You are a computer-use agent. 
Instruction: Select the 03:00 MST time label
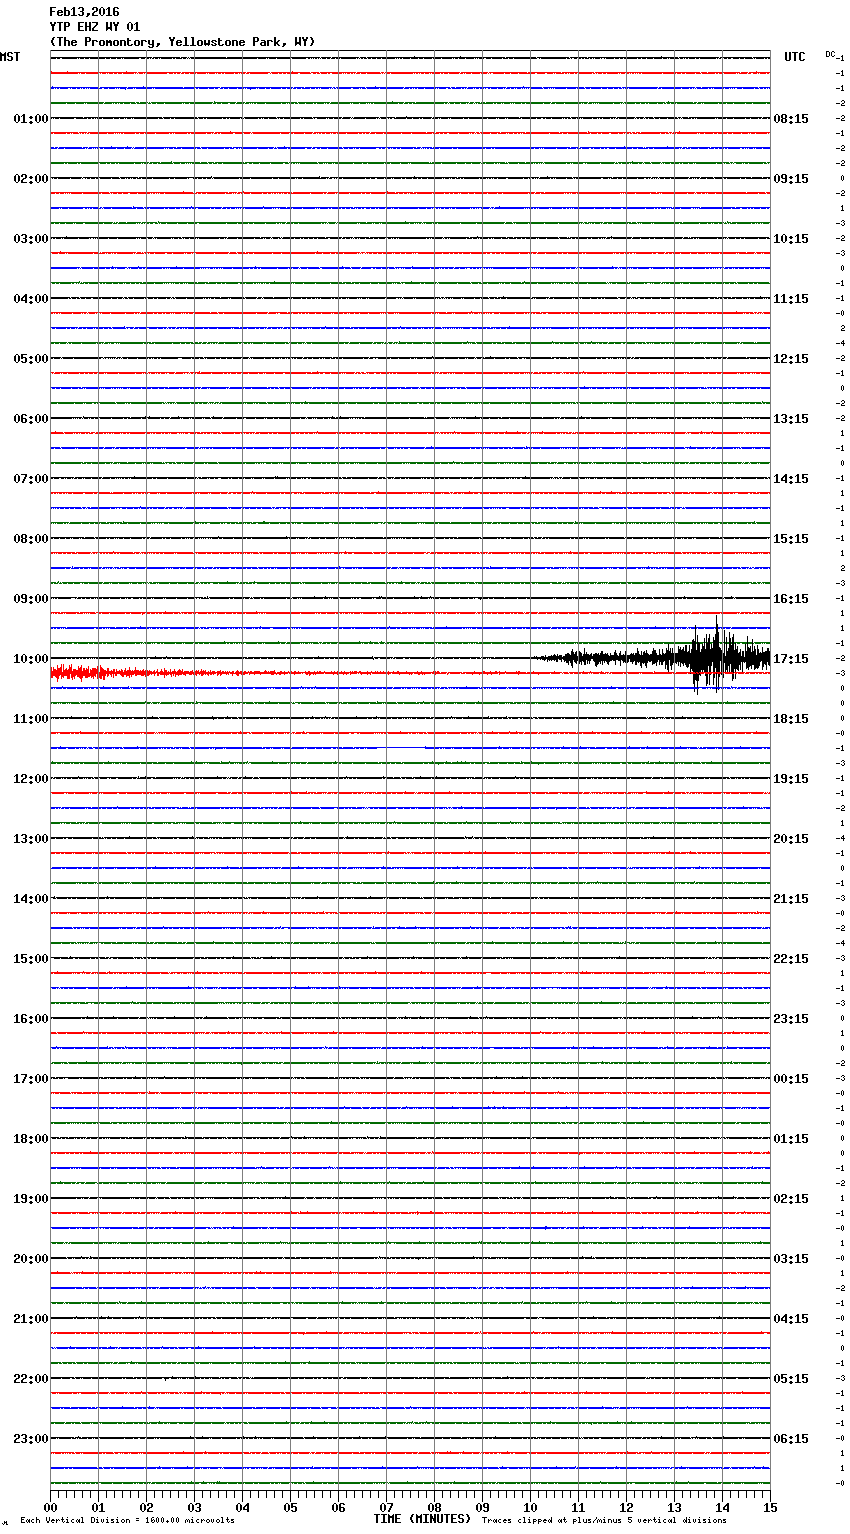pyautogui.click(x=30, y=239)
